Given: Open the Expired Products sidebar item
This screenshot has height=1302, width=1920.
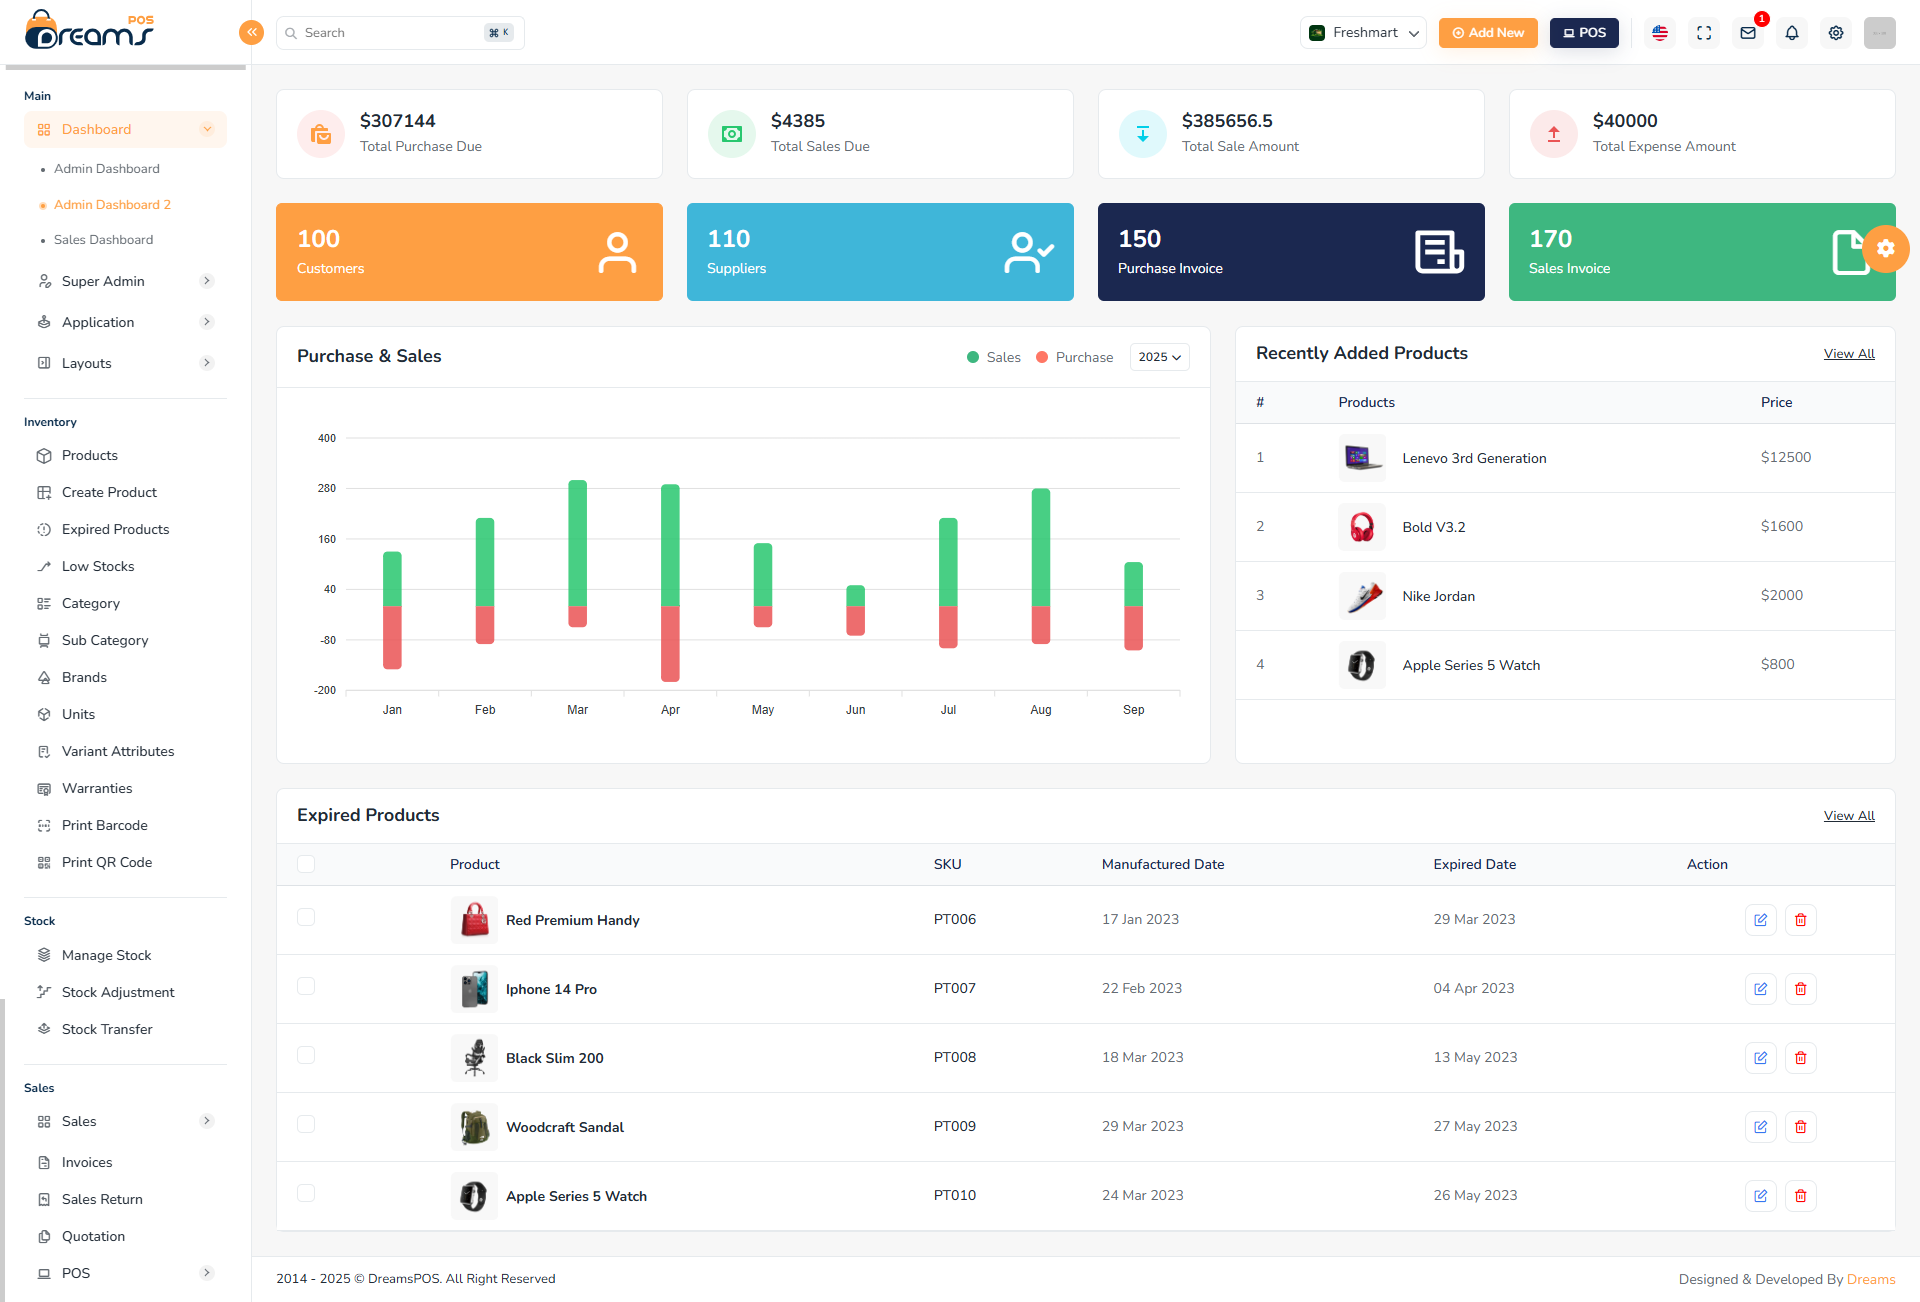Looking at the screenshot, I should (115, 529).
